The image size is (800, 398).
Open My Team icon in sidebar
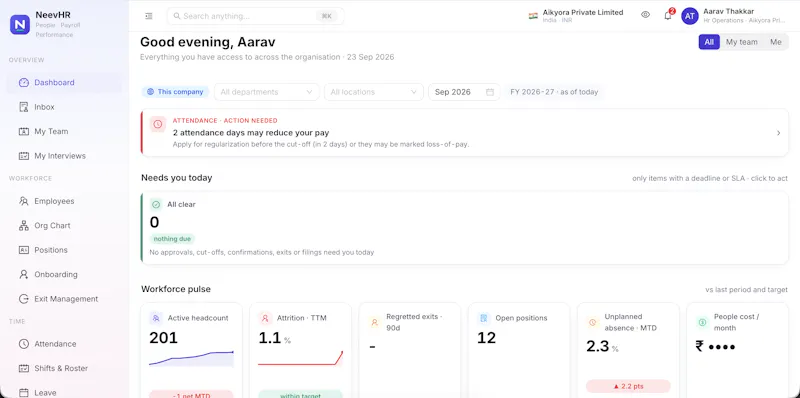tap(23, 132)
